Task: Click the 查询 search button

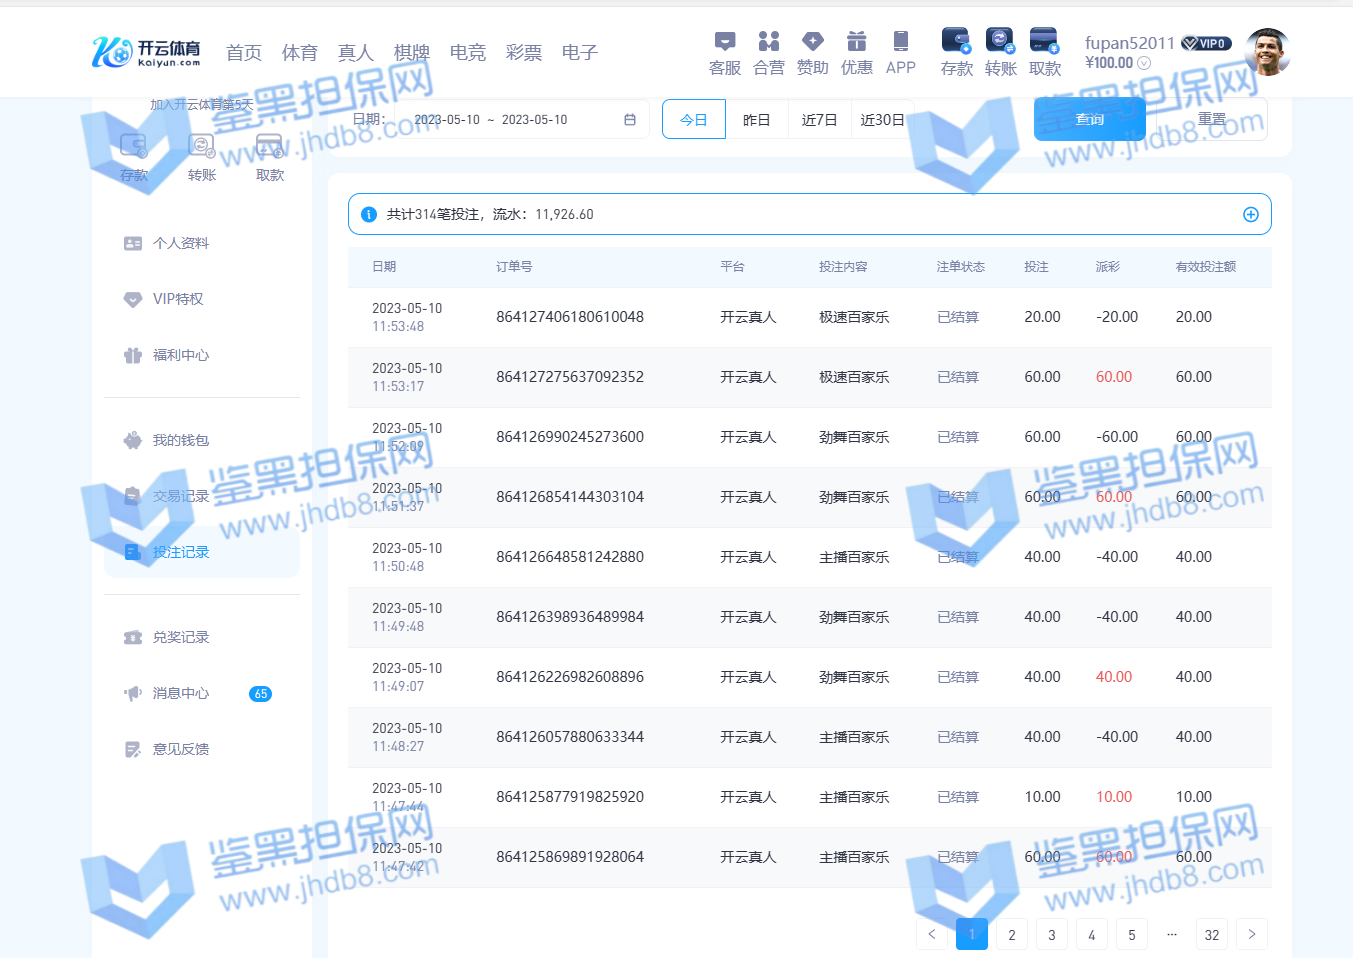Action: point(1089,120)
